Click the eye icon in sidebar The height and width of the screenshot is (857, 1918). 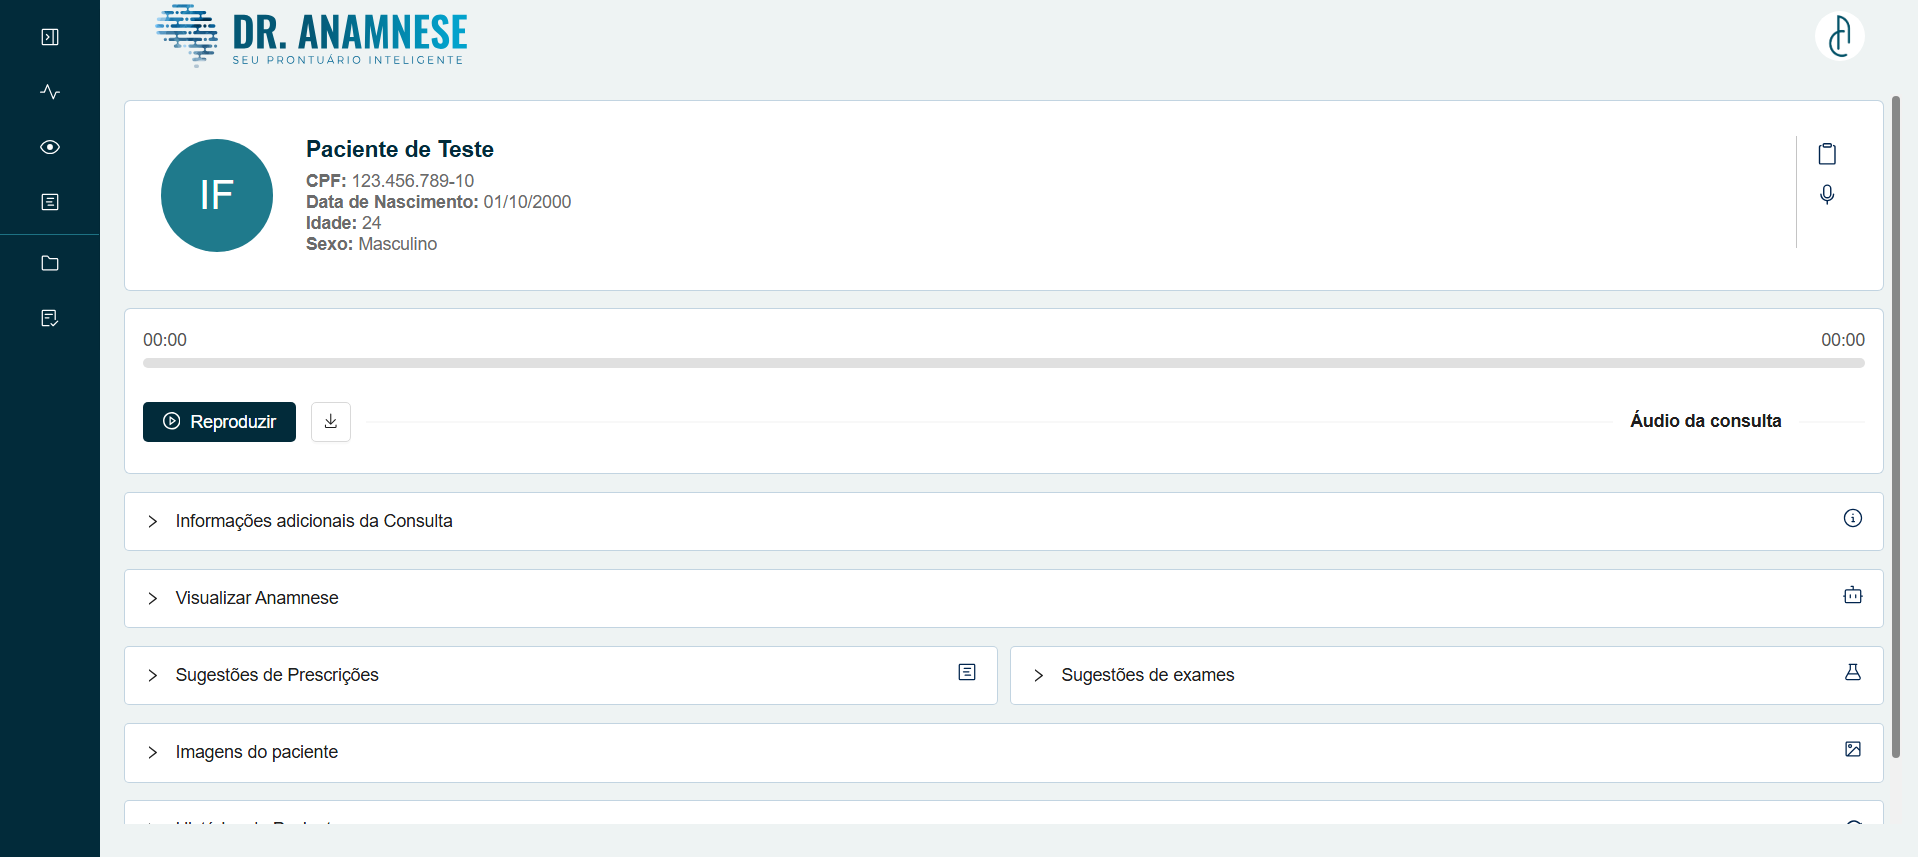(50, 147)
